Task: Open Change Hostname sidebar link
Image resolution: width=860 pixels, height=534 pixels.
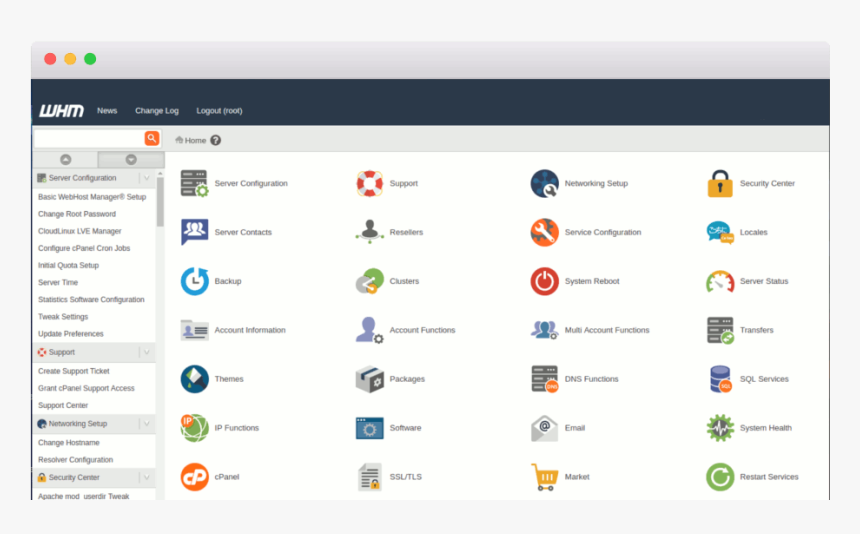Action: (69, 442)
